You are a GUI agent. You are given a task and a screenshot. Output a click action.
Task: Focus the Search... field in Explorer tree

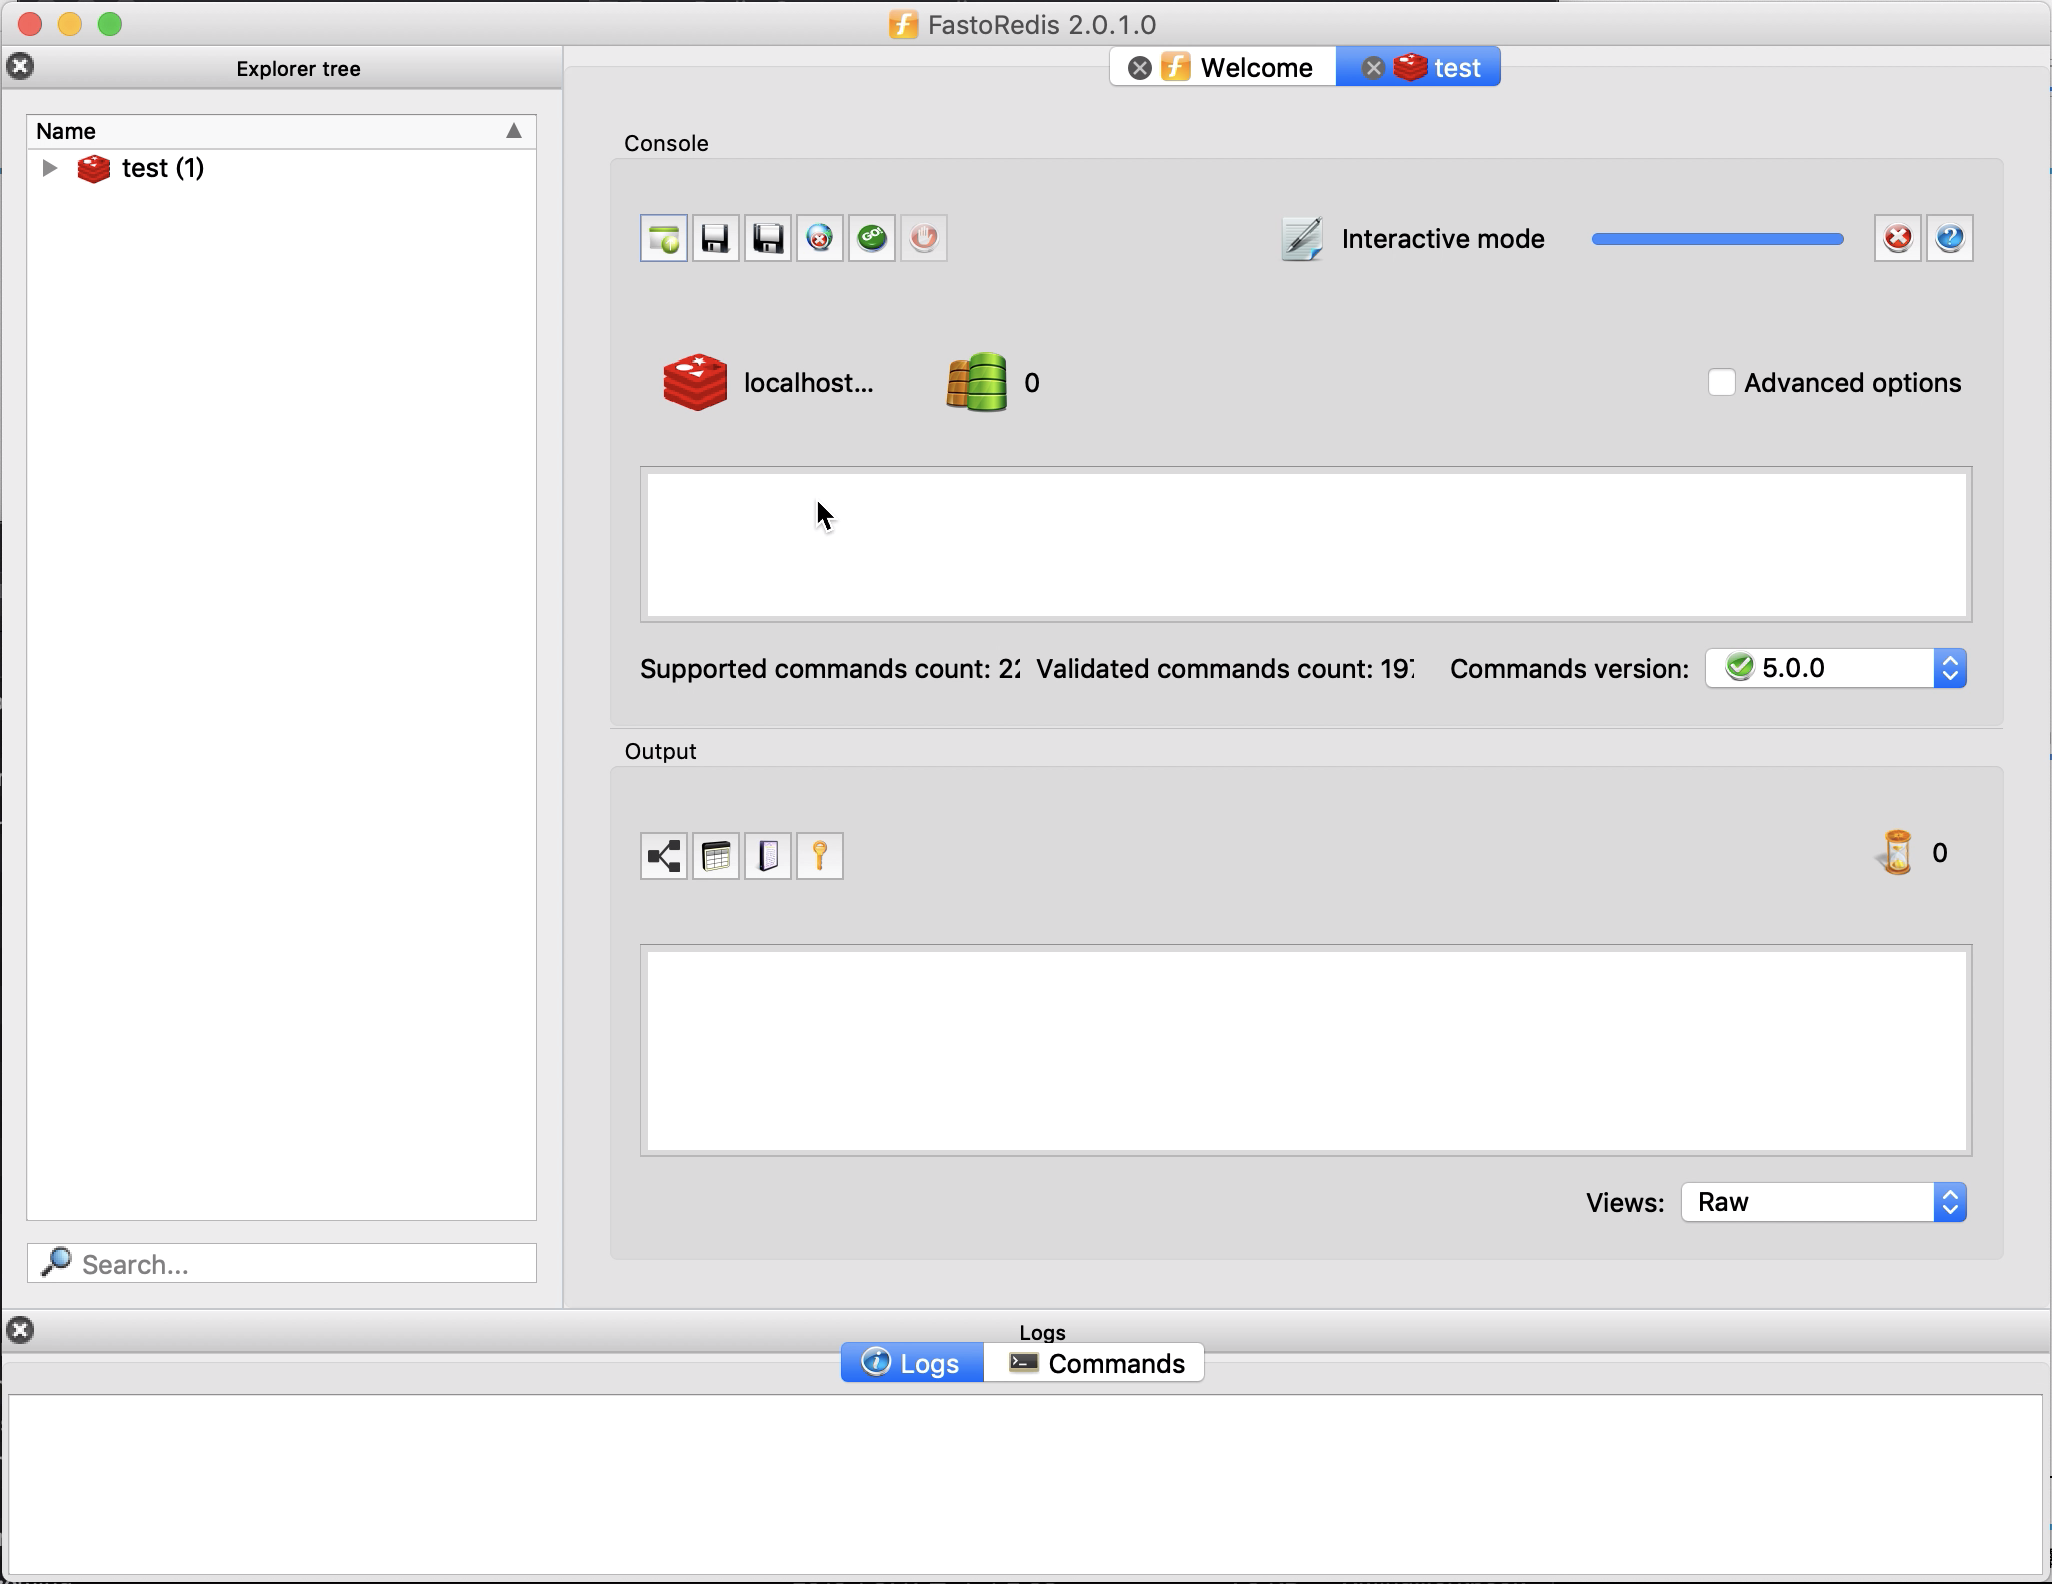point(282,1263)
